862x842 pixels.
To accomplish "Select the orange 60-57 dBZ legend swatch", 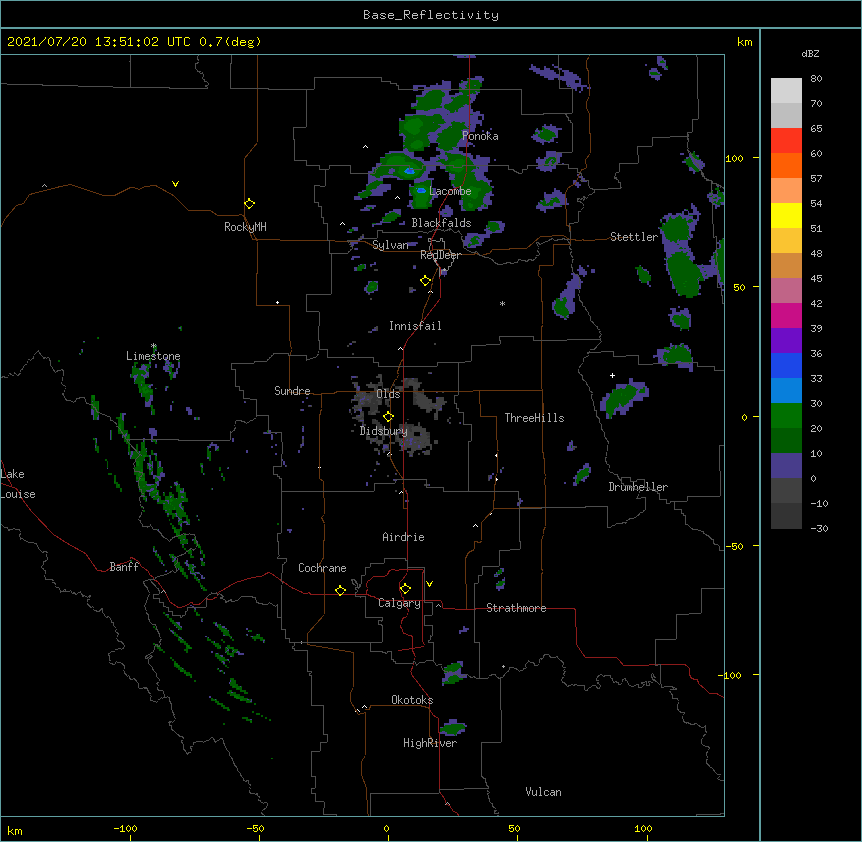I will [x=786, y=165].
